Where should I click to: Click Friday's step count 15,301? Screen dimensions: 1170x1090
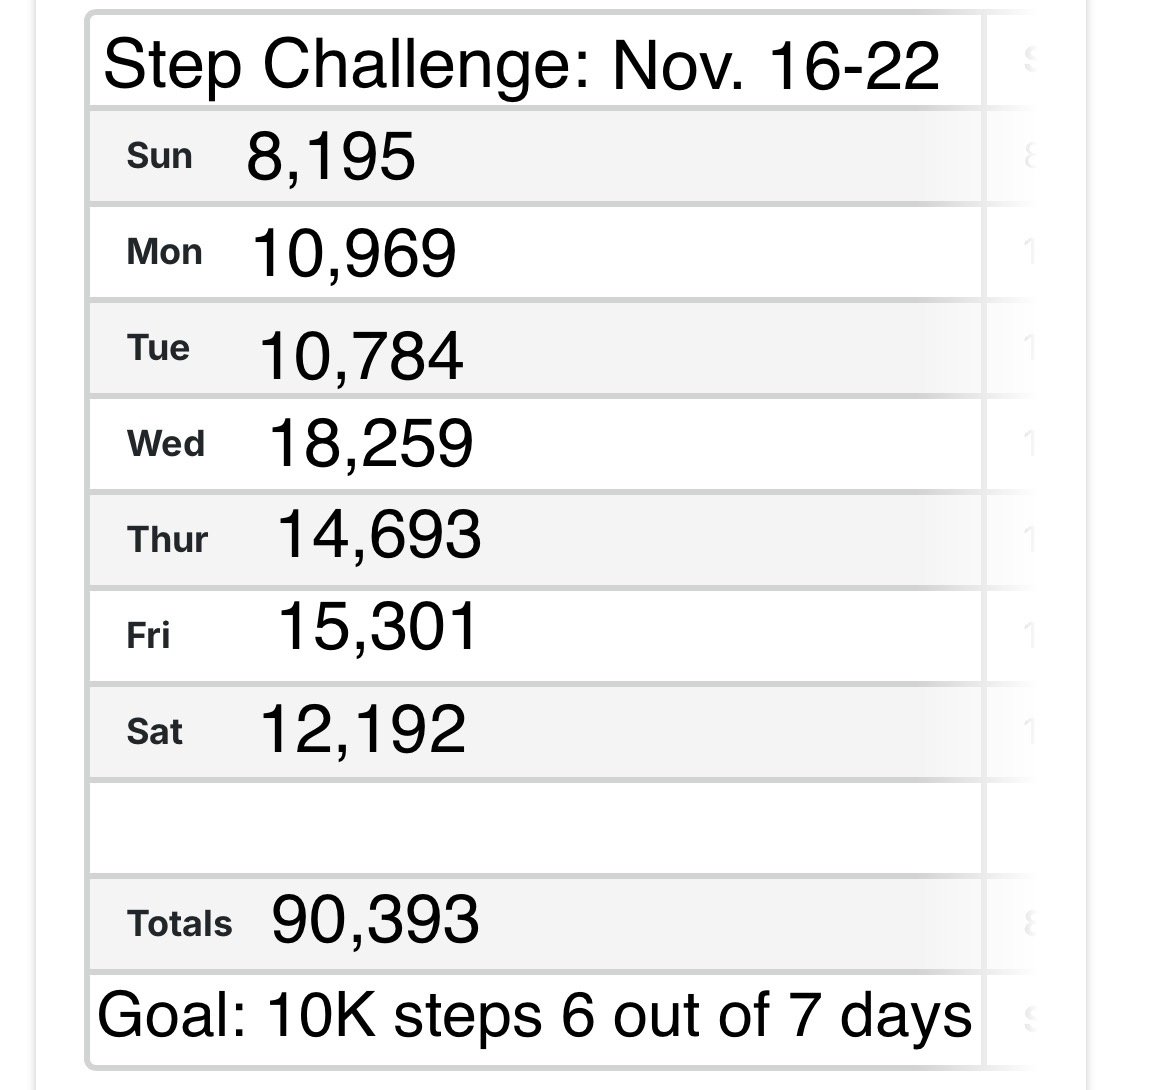pos(378,628)
